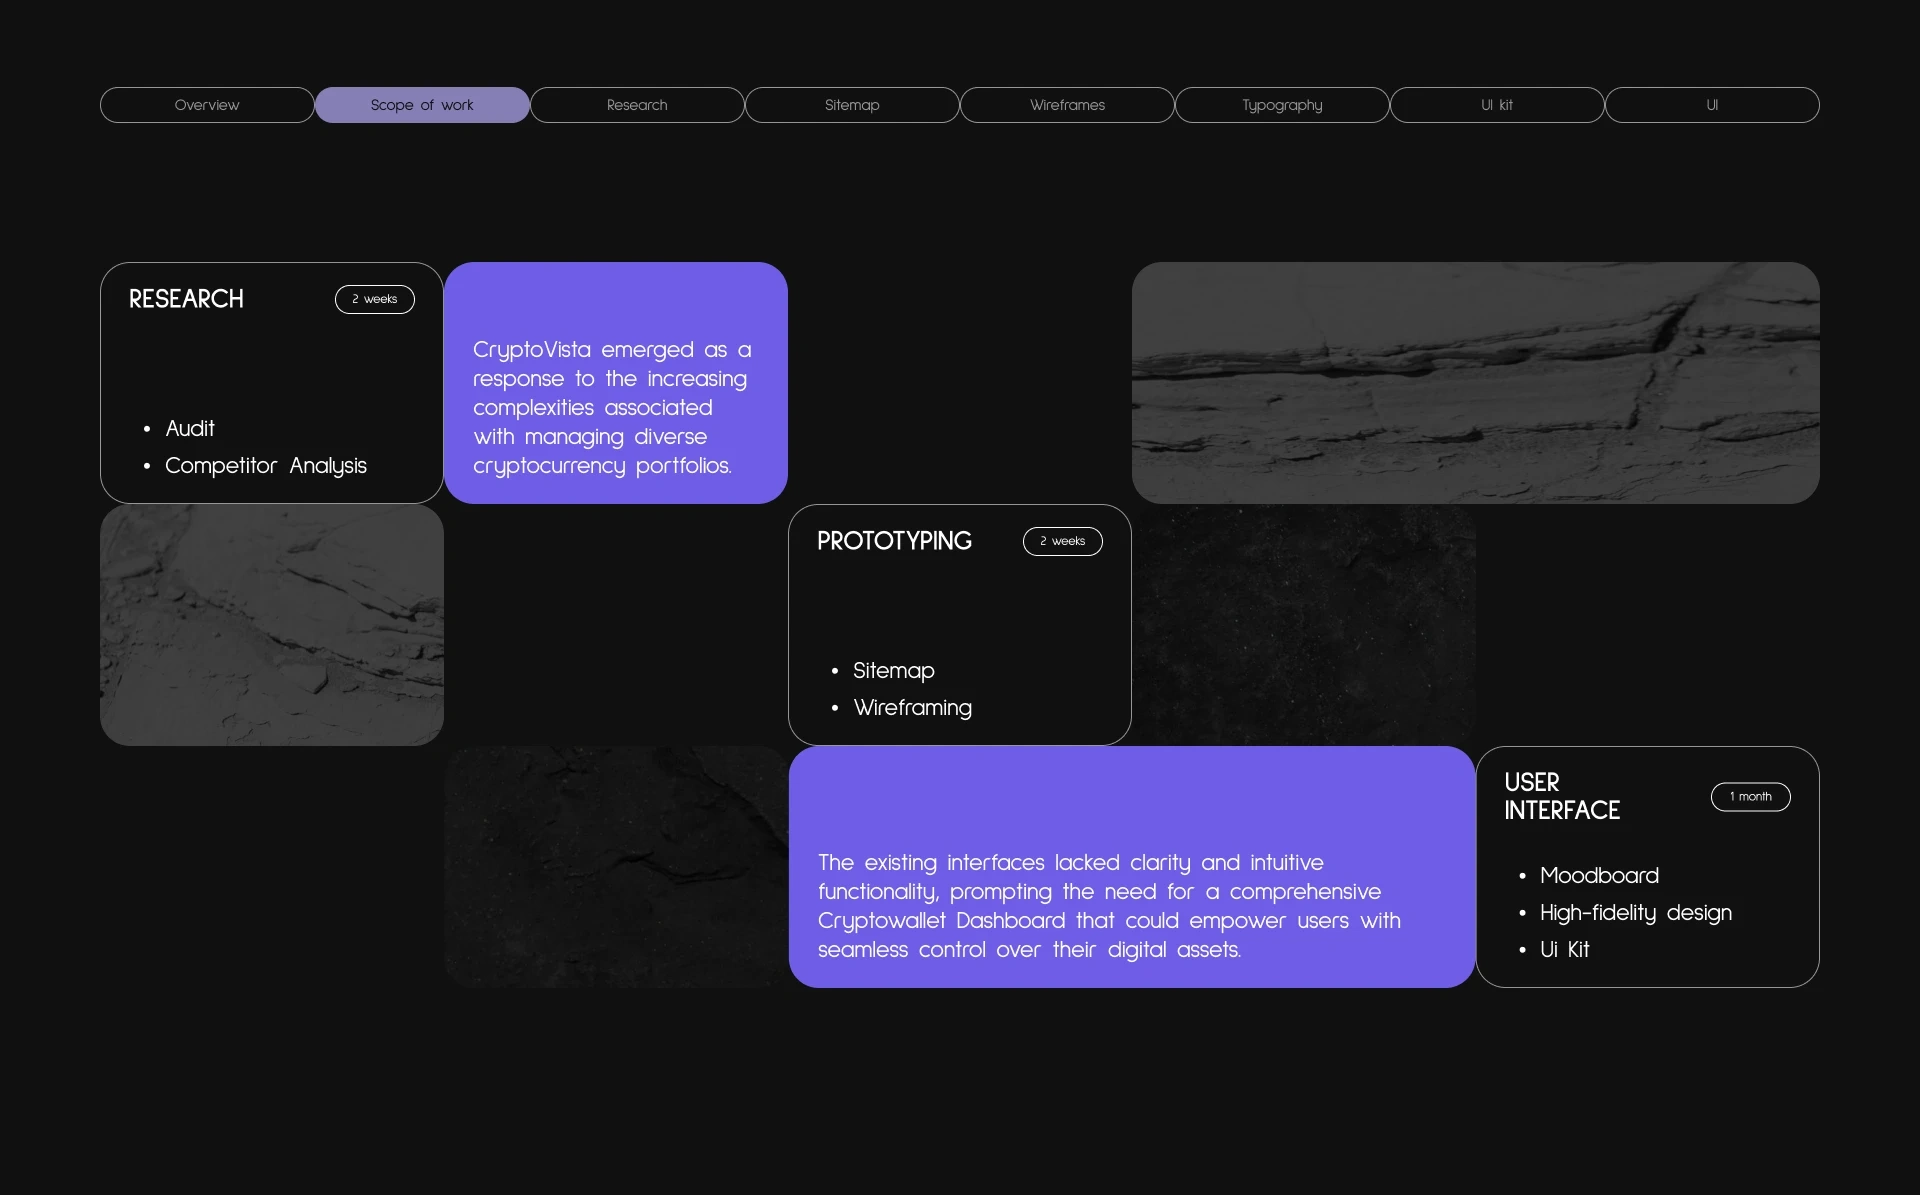Select the Scope of work tab
This screenshot has width=1920, height=1195.
click(422, 105)
